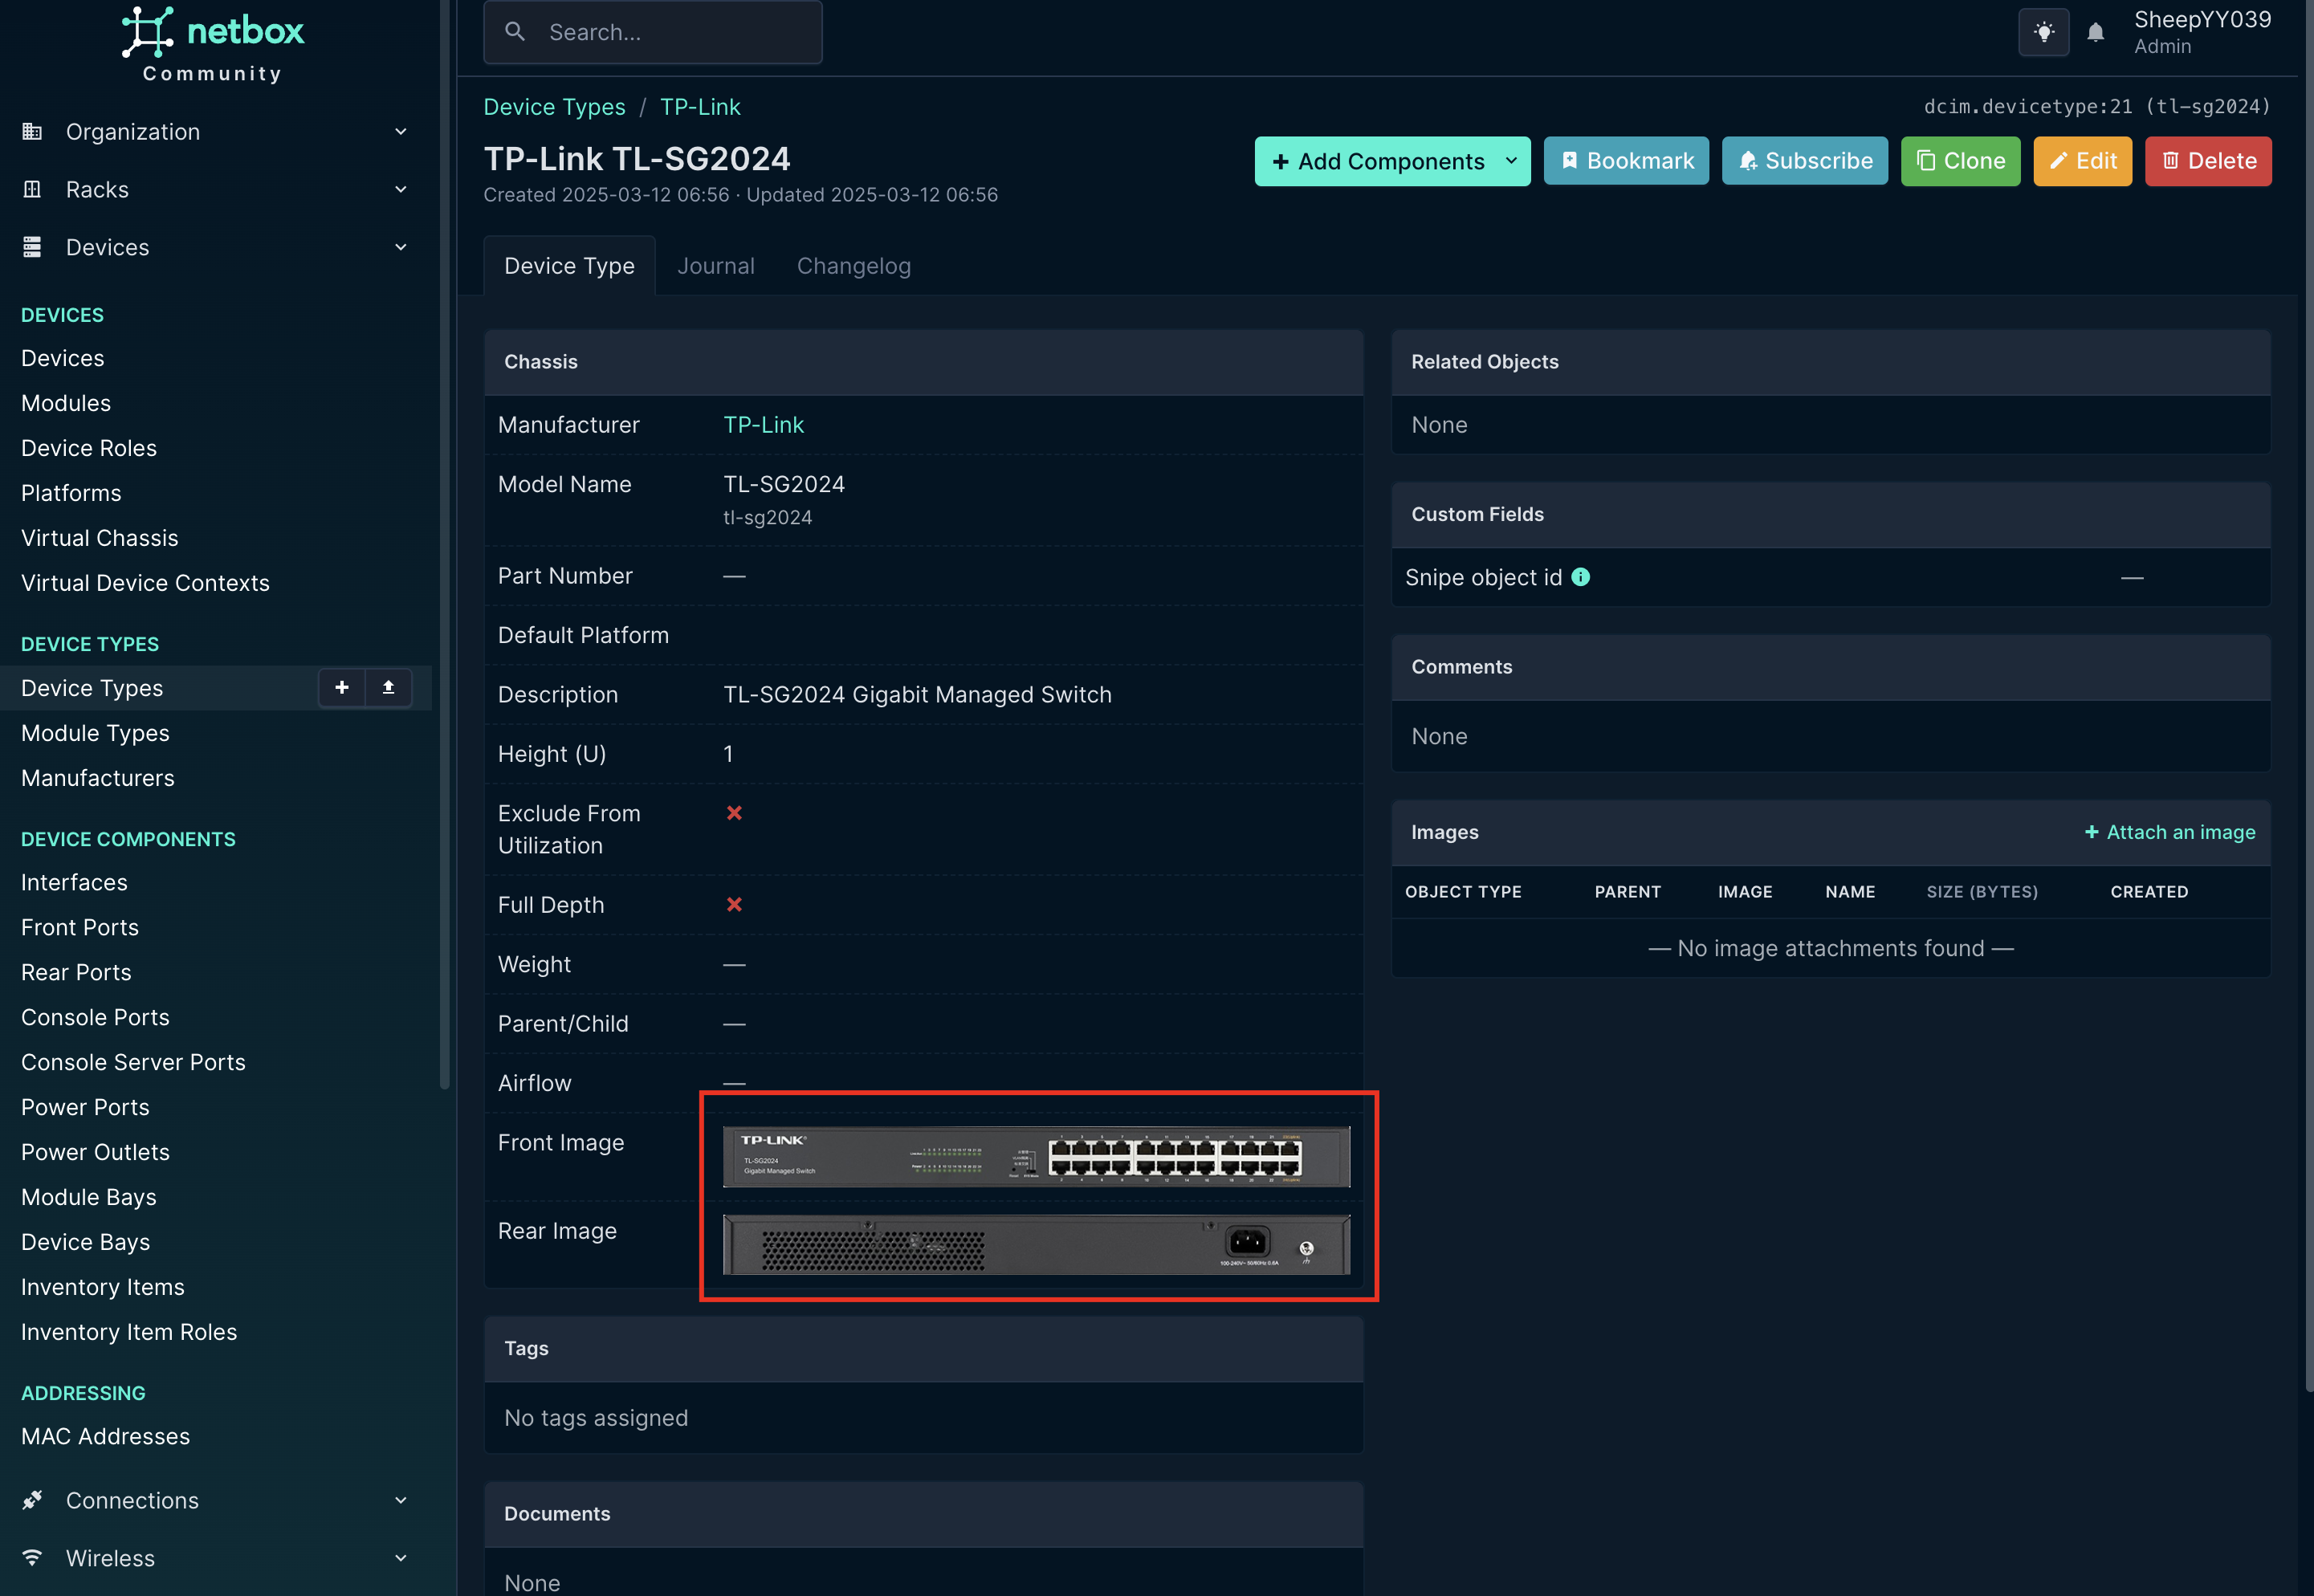Toggle light/dark color mode icon
This screenshot has width=2314, height=1596.
[2043, 32]
